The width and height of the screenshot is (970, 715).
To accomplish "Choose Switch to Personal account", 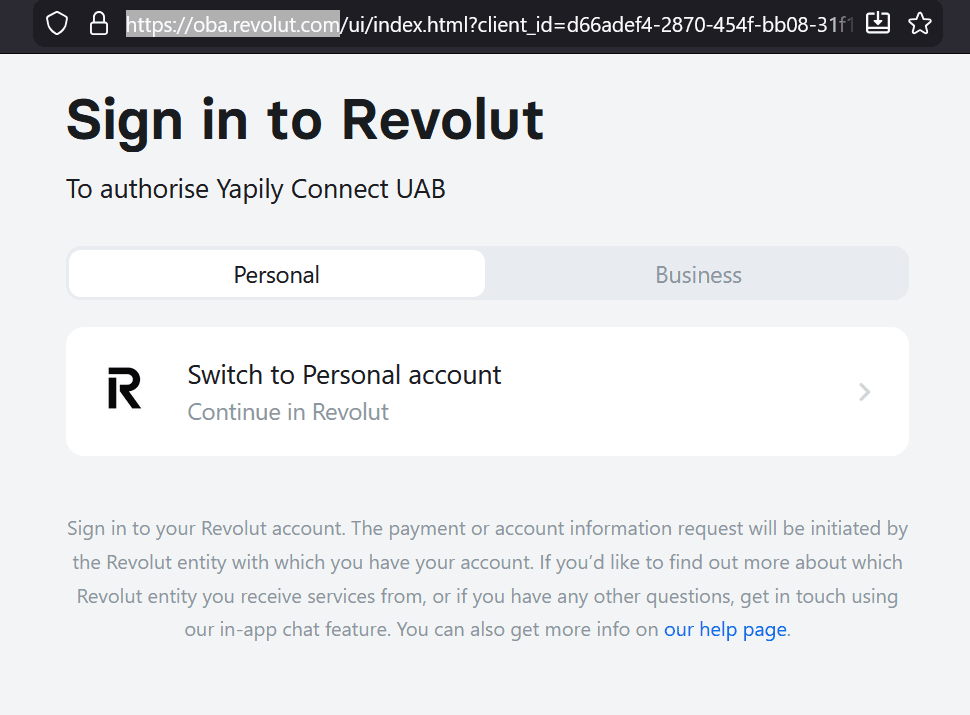I will [344, 374].
